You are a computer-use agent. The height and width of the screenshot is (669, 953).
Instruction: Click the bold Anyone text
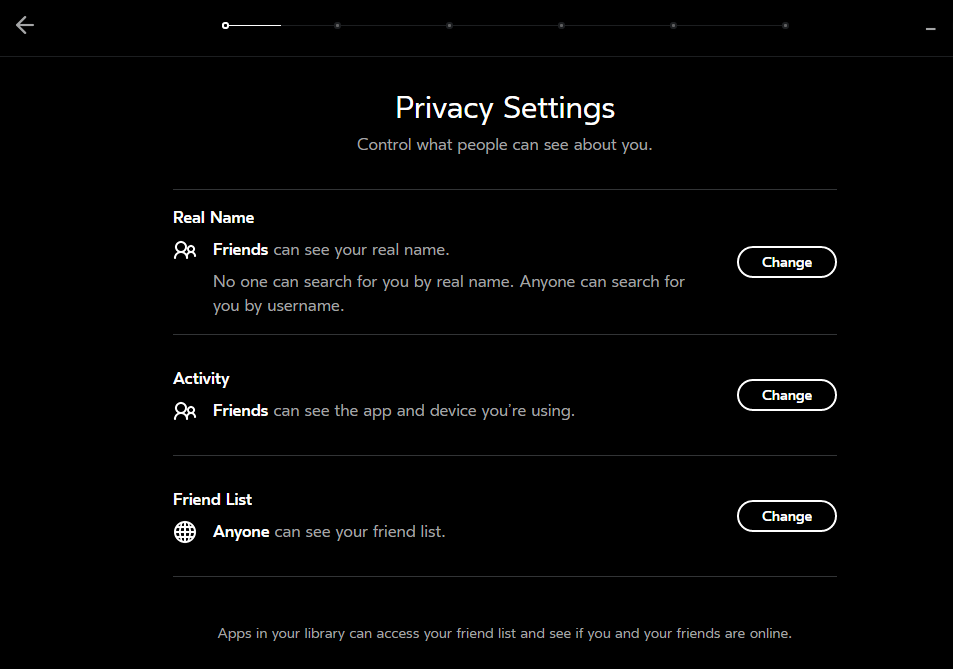coord(241,532)
